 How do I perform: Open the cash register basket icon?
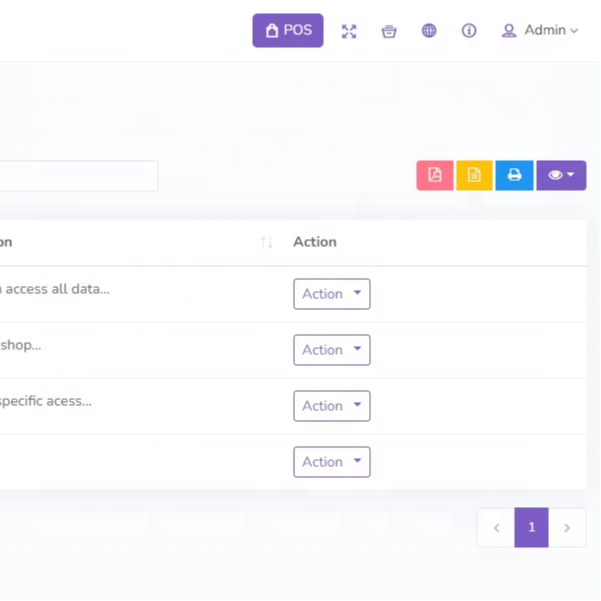[389, 31]
